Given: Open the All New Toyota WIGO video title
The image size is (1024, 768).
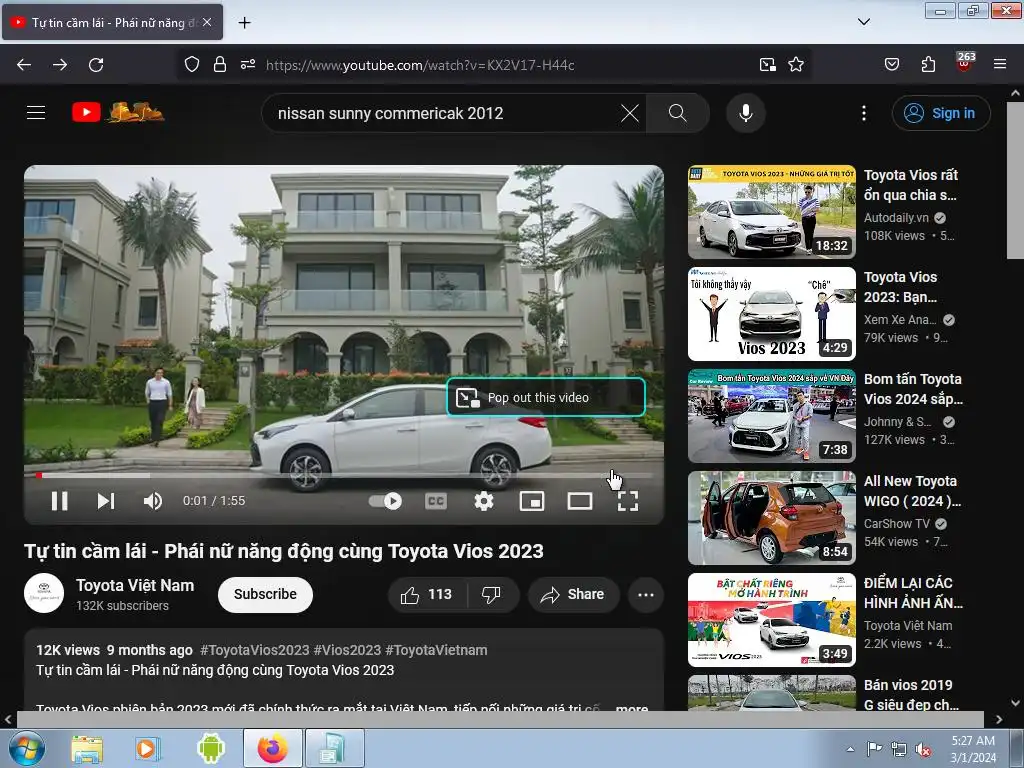Looking at the screenshot, I should point(912,490).
